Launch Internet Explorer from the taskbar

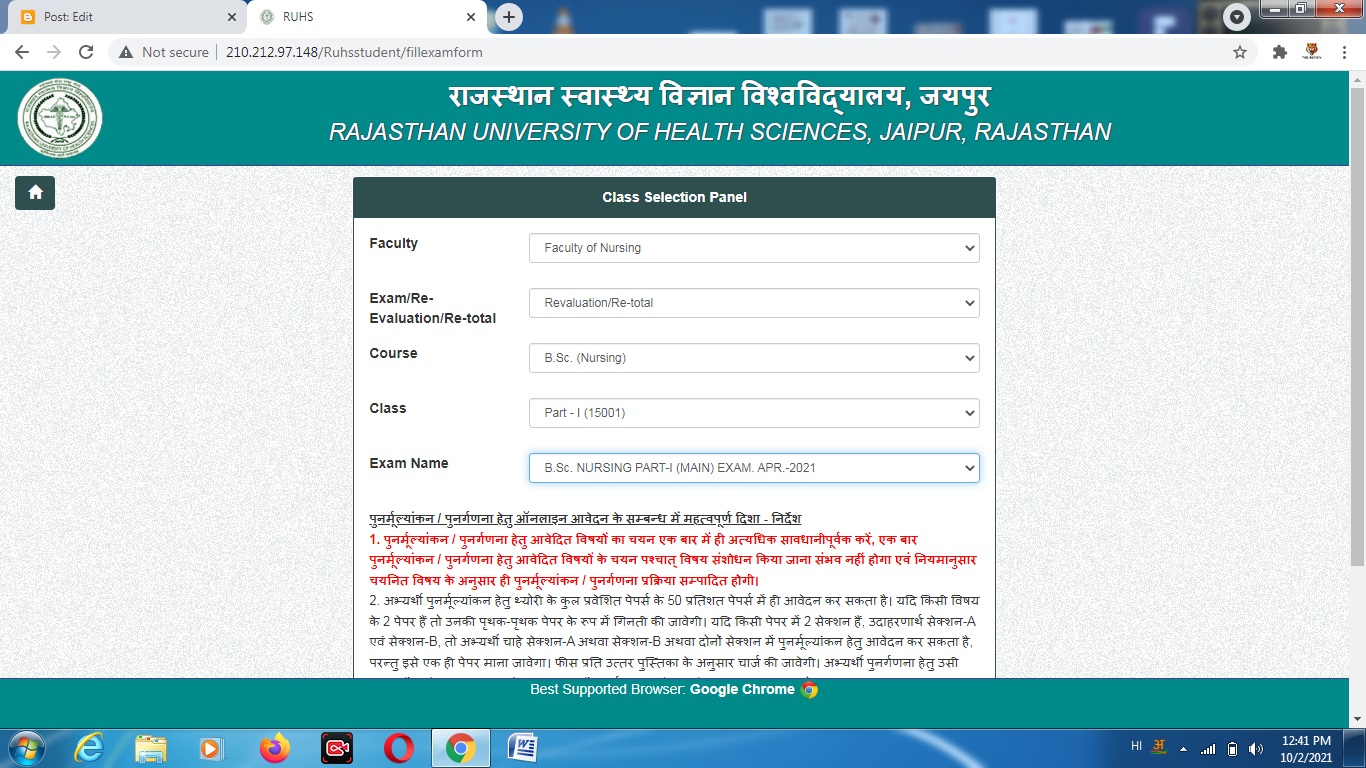pyautogui.click(x=90, y=748)
